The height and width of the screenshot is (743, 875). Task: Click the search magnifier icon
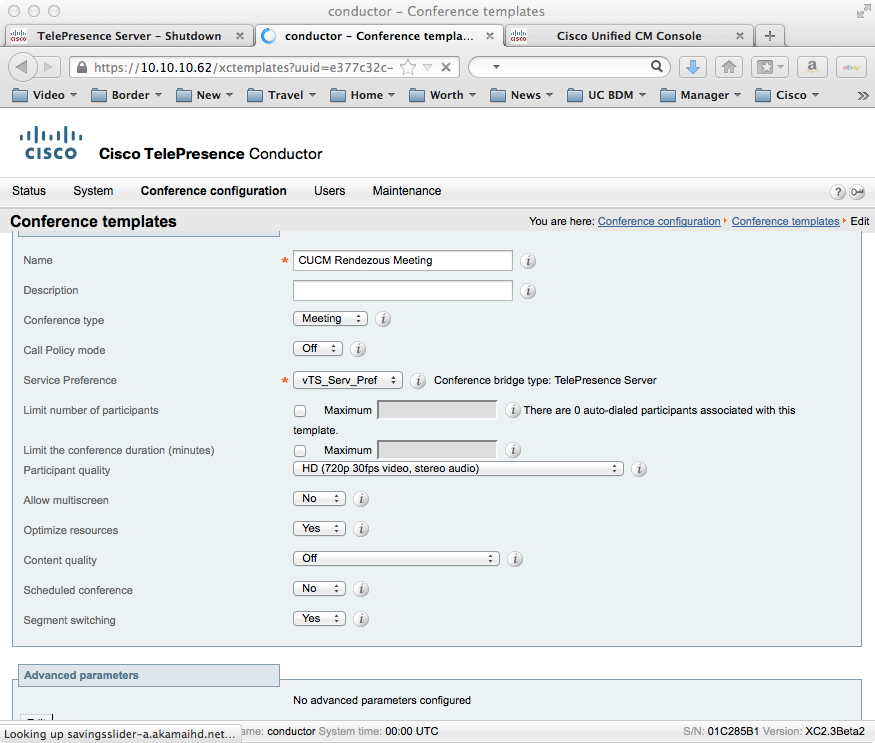pyautogui.click(x=657, y=67)
